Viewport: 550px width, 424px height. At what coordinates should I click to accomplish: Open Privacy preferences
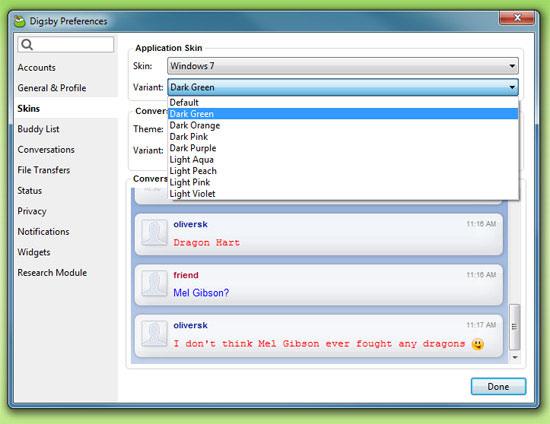tap(32, 211)
